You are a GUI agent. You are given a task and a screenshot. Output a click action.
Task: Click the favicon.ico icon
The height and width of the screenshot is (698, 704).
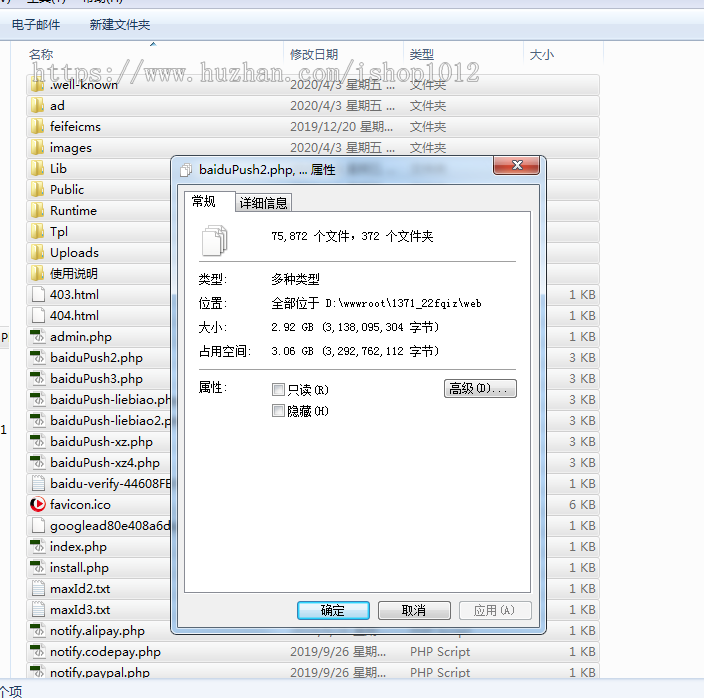click(38, 505)
